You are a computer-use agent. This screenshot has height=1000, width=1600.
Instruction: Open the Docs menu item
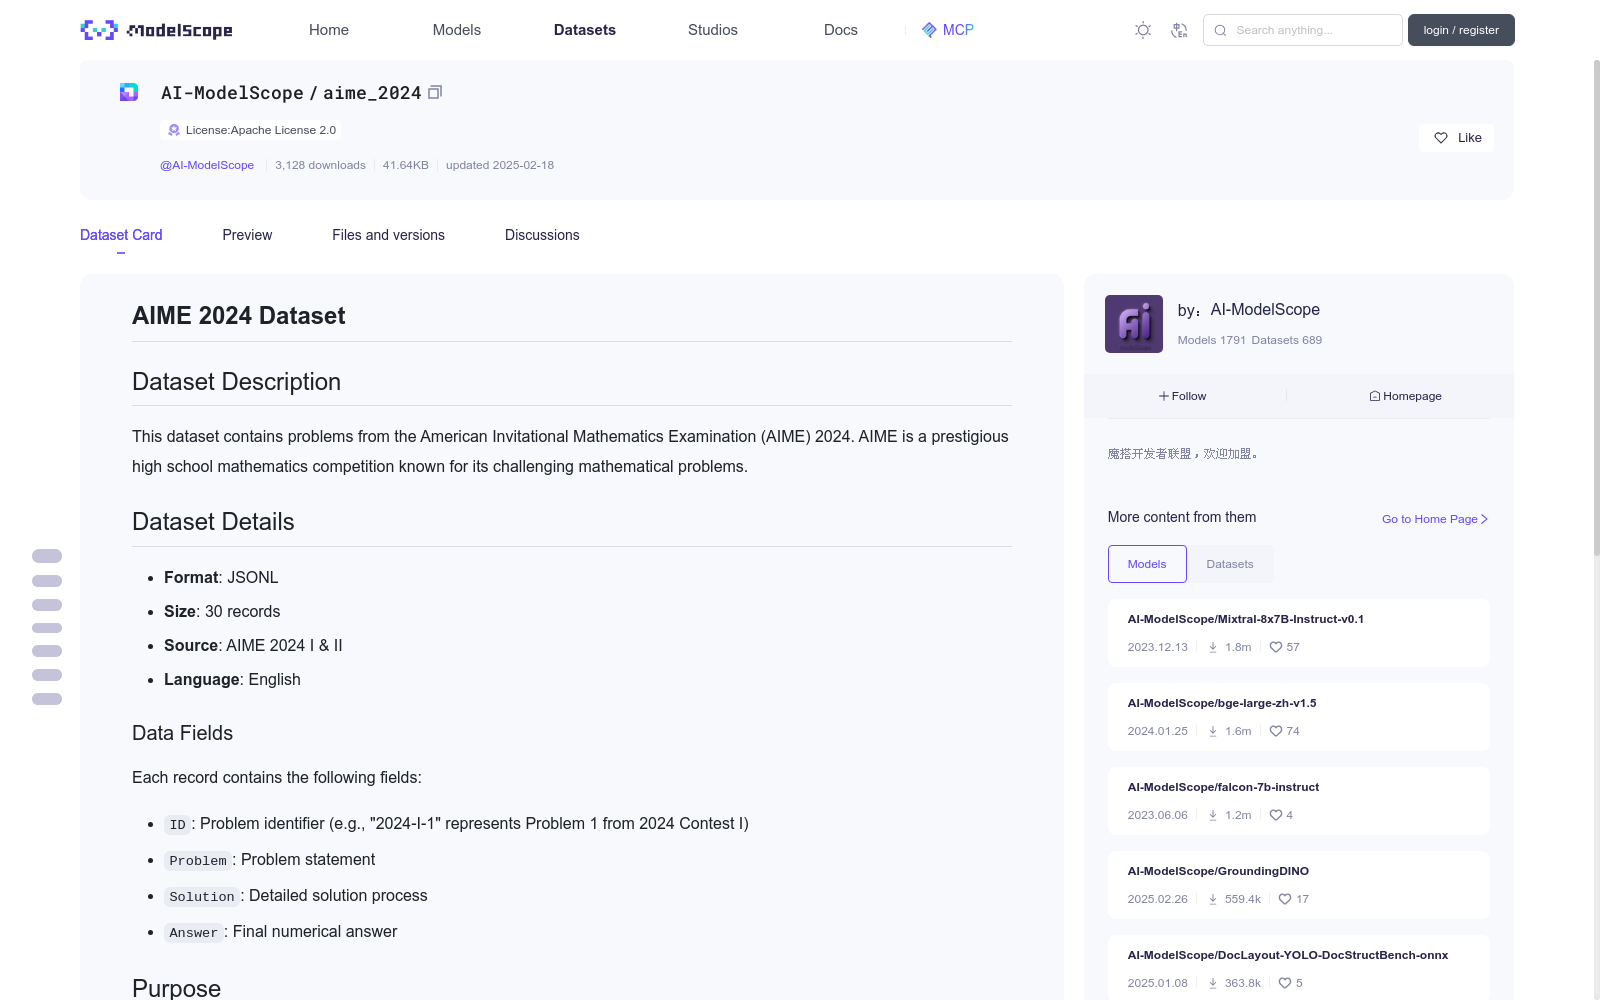coord(841,30)
